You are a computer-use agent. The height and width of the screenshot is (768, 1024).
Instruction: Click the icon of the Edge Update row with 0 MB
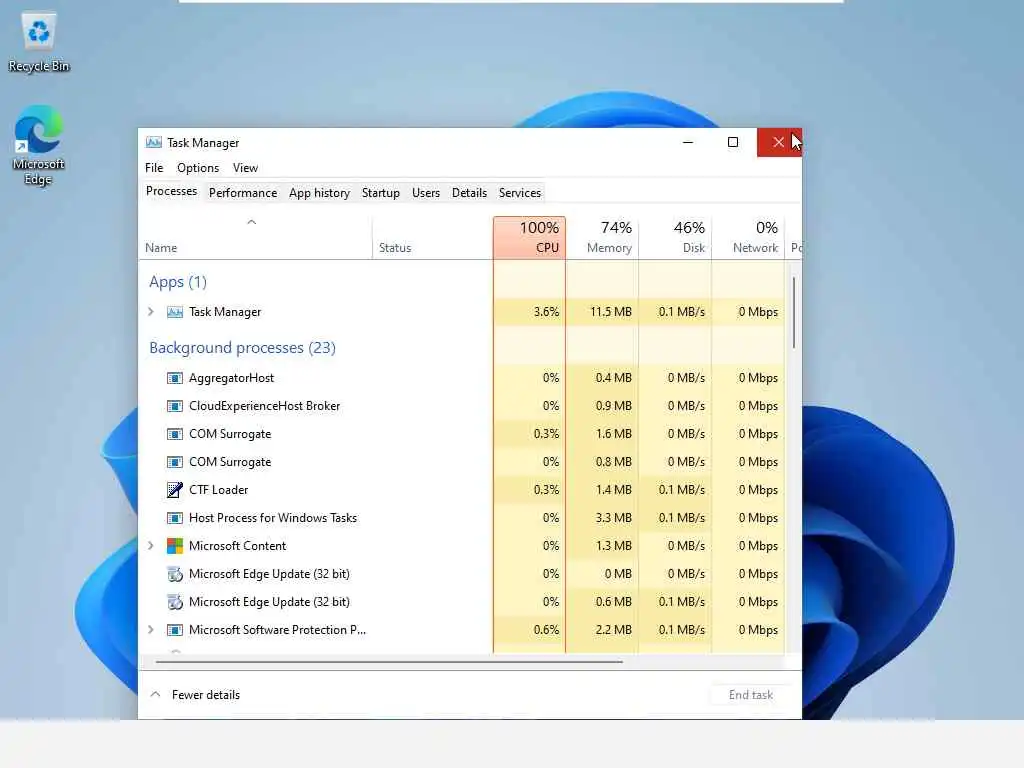[x=175, y=574]
